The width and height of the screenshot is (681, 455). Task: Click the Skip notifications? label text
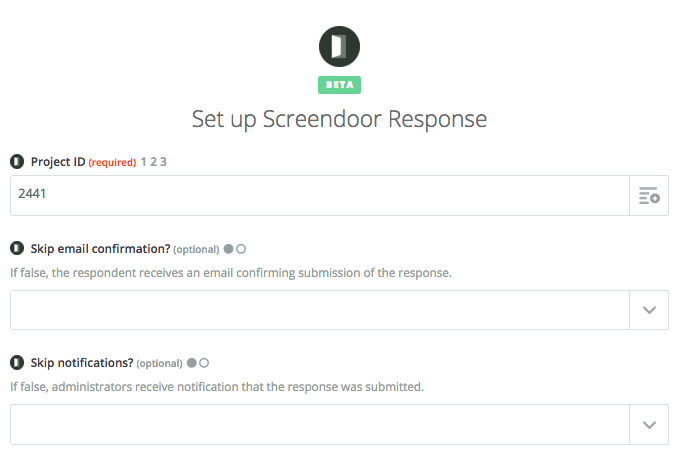(x=82, y=363)
